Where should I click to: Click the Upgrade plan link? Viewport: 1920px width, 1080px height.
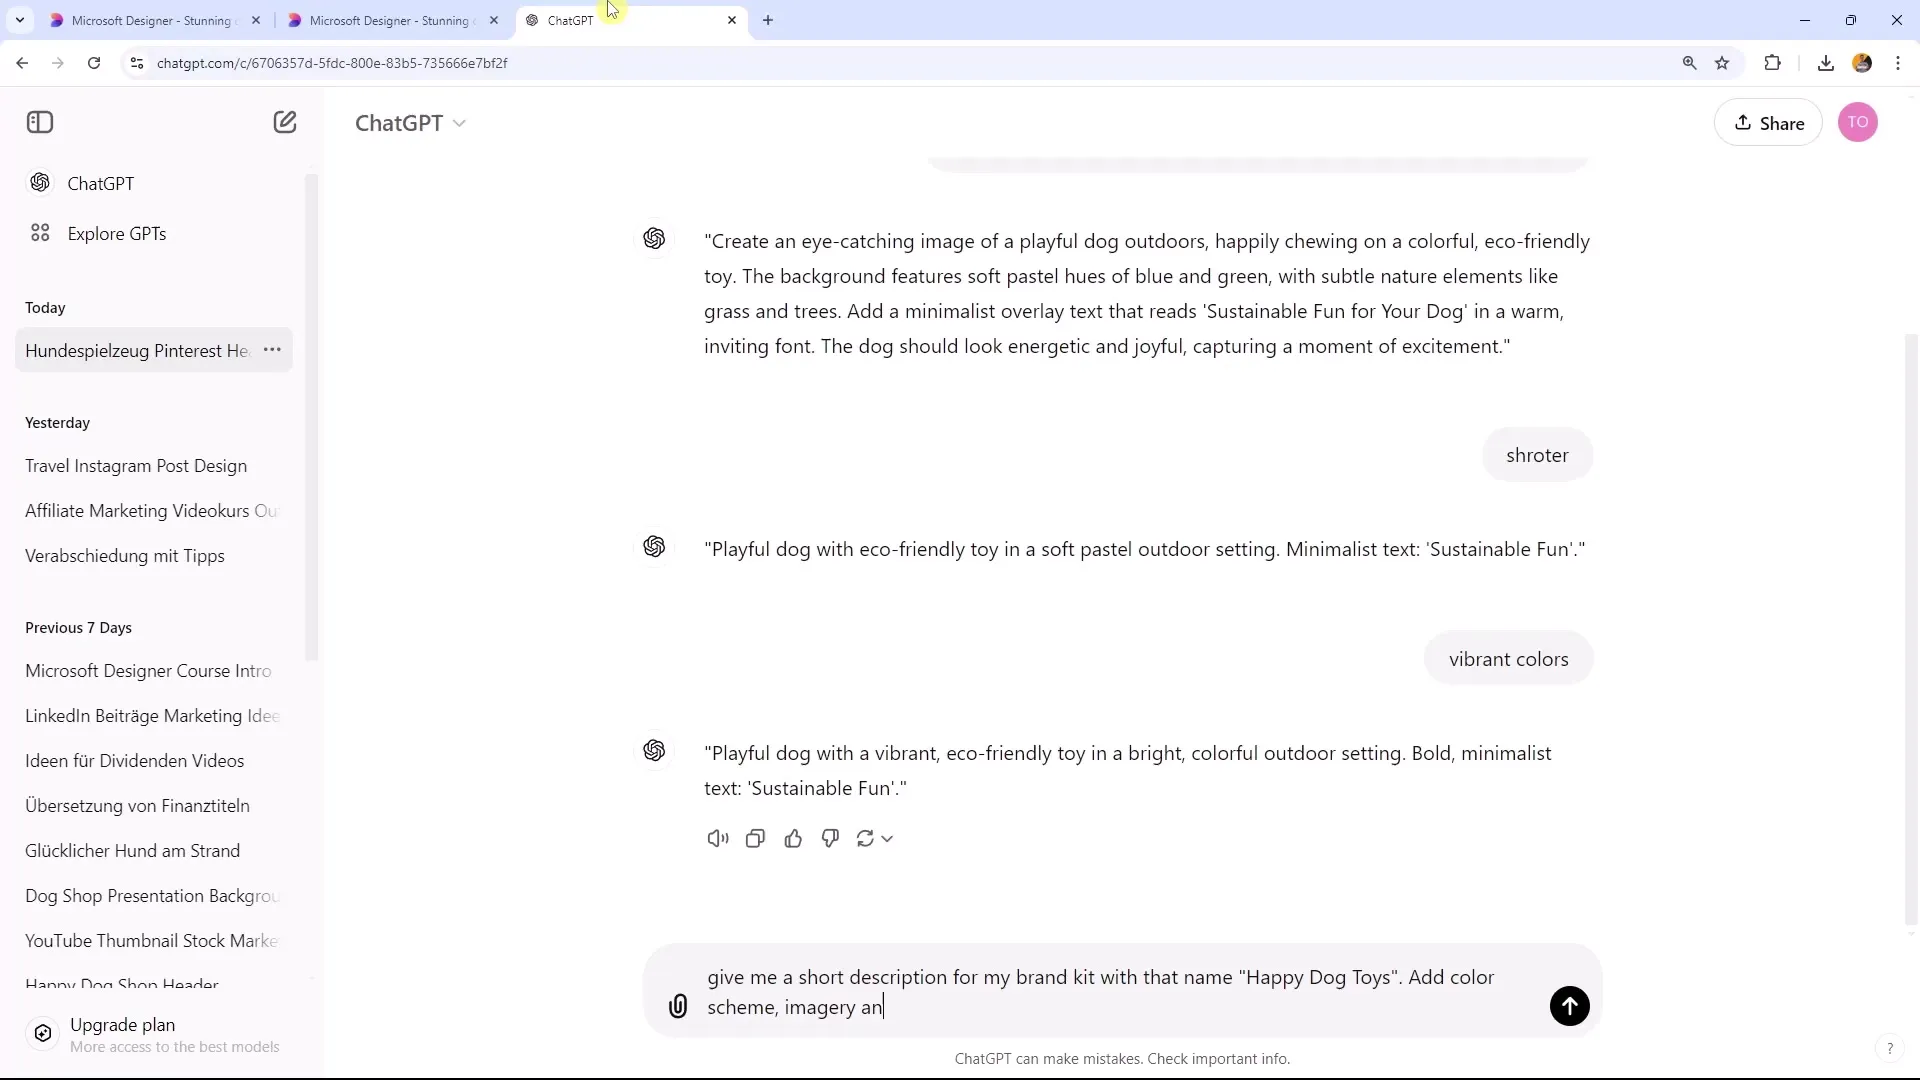121,1025
